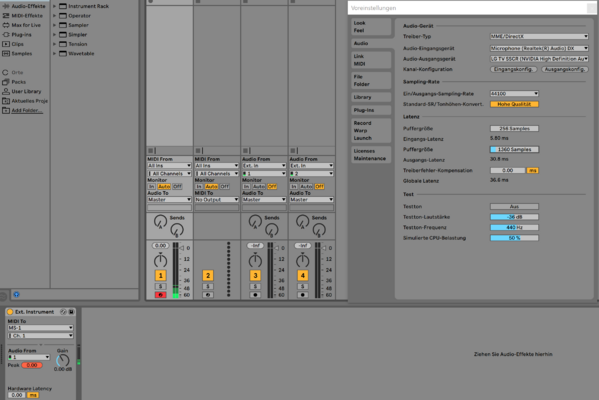The height and width of the screenshot is (400, 599).
Task: Stop clips on track 3
Action: click(x=245, y=151)
